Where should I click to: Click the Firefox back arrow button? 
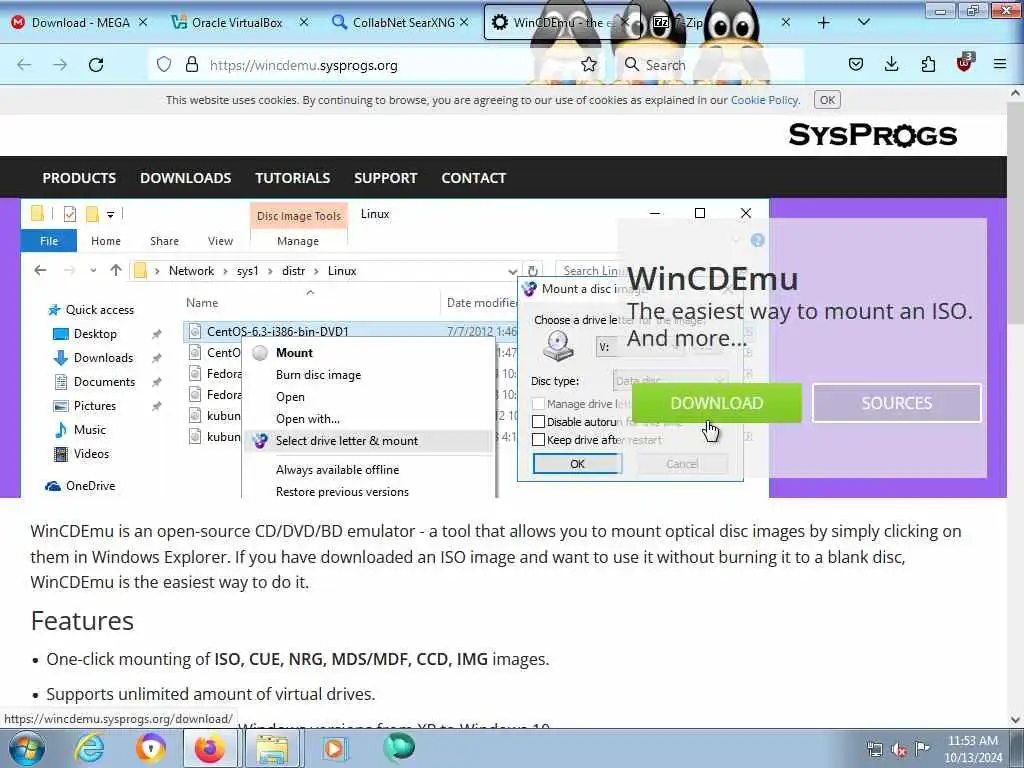[x=24, y=65]
